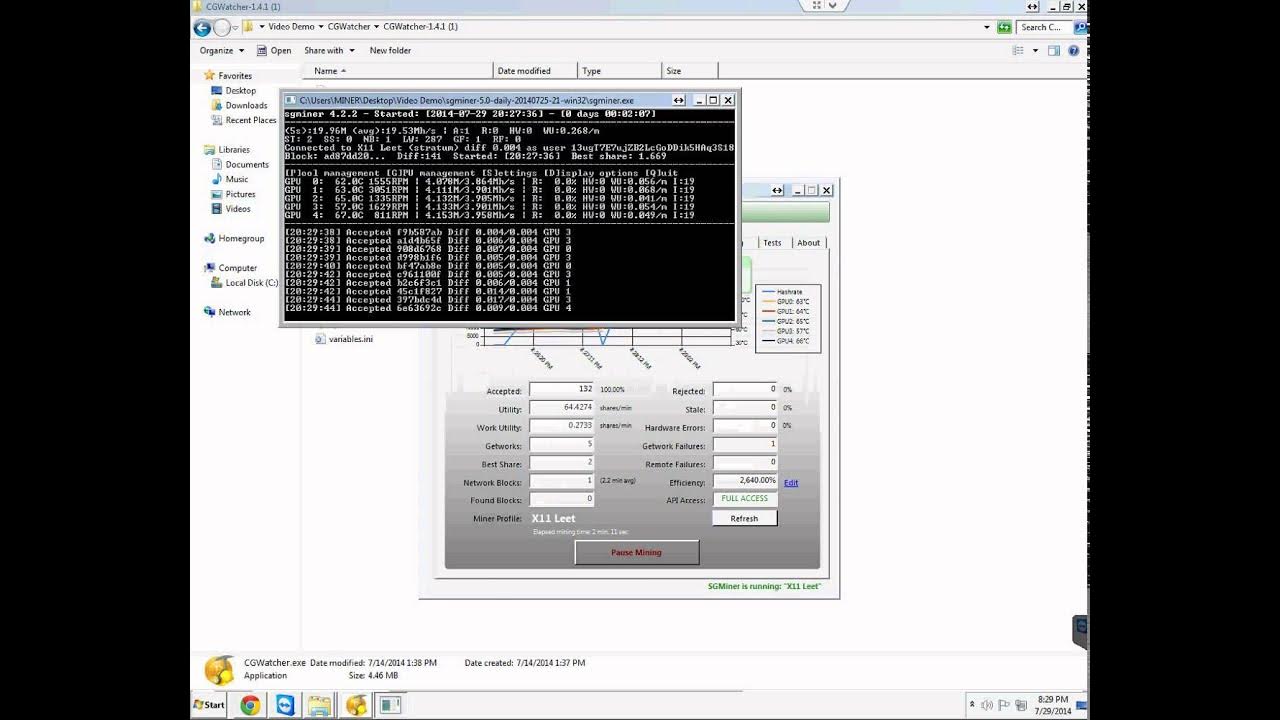Image resolution: width=1280 pixels, height=720 pixels.
Task: Switch to the About tab in CGWatcher
Action: 808,242
